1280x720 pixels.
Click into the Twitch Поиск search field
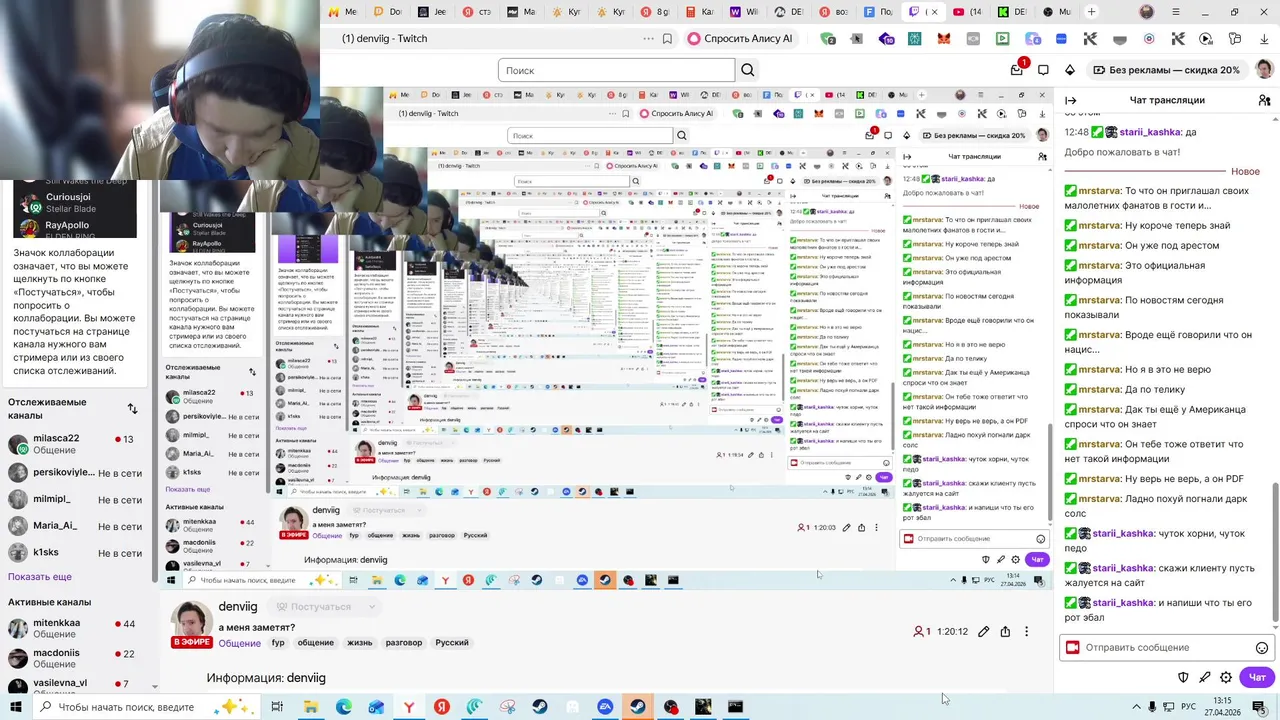tap(616, 70)
